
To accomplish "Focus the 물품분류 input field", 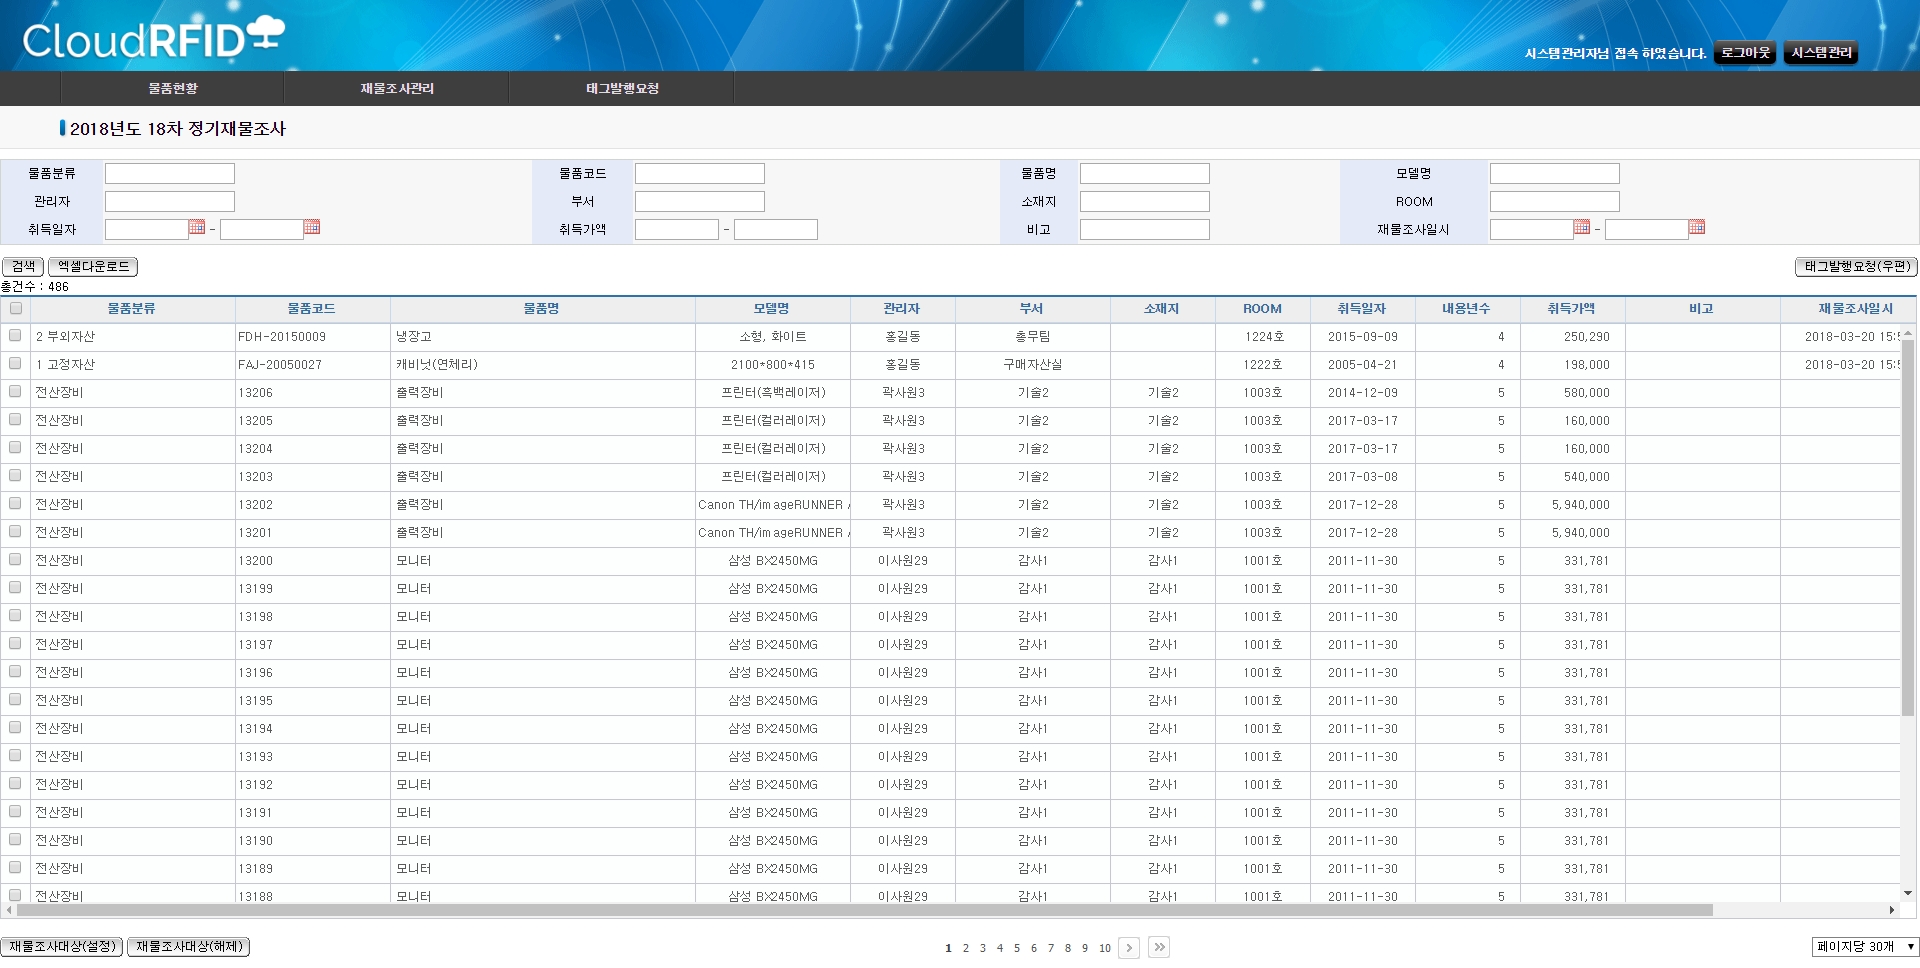I will coord(170,173).
